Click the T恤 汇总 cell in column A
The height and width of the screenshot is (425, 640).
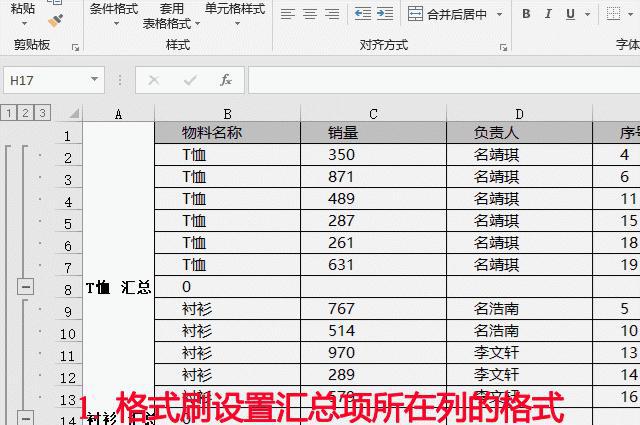tap(118, 287)
